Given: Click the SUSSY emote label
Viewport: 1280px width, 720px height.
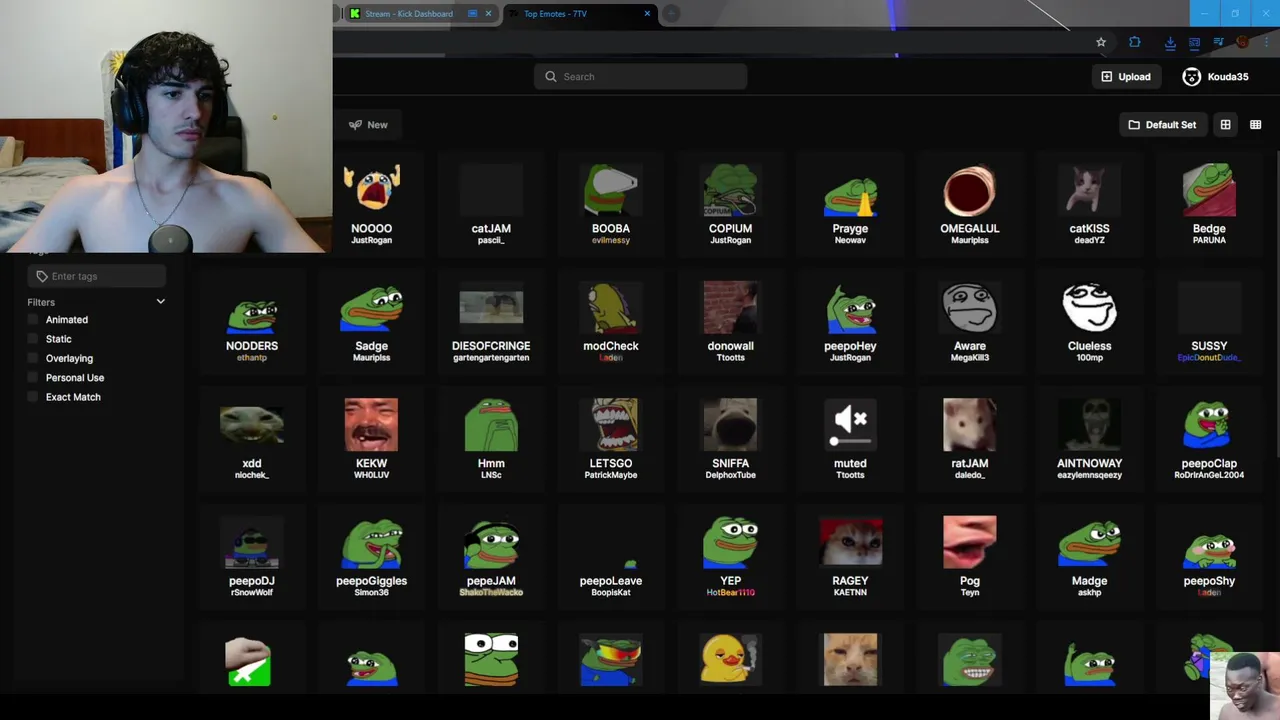Looking at the screenshot, I should pos(1209,346).
